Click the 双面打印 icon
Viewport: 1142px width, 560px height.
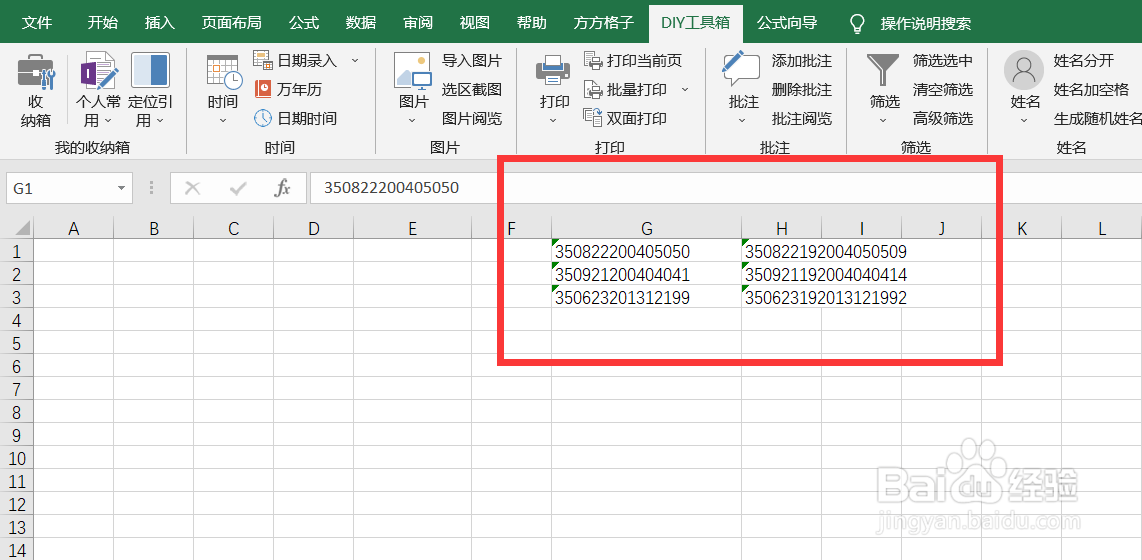coord(593,117)
